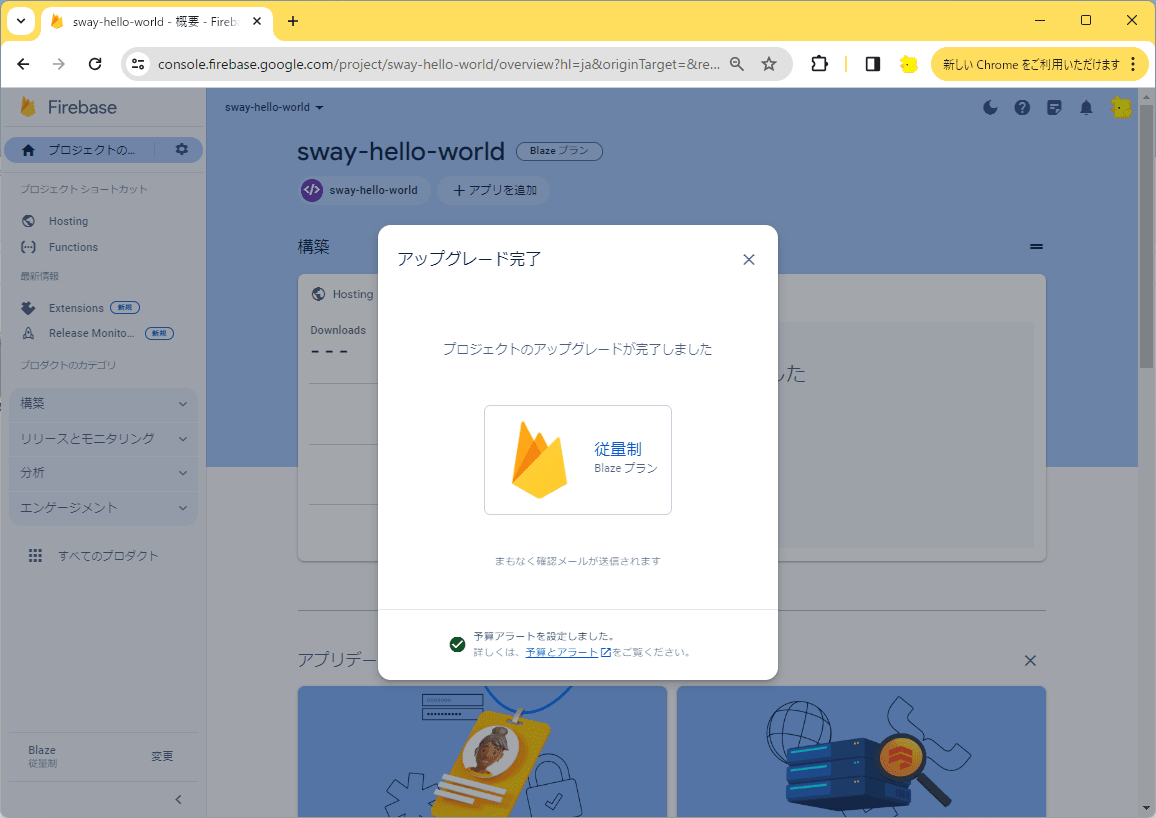Click the Release Monitoring icon in sidebar
This screenshot has height=818, width=1156.
28,333
